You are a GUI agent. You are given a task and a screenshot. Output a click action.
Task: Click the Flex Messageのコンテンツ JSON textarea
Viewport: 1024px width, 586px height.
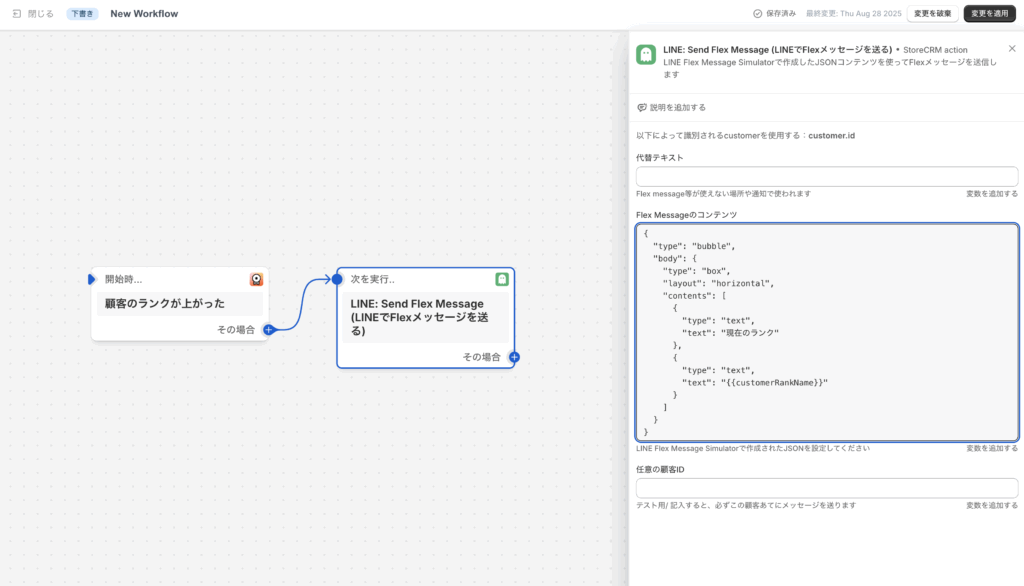point(827,333)
